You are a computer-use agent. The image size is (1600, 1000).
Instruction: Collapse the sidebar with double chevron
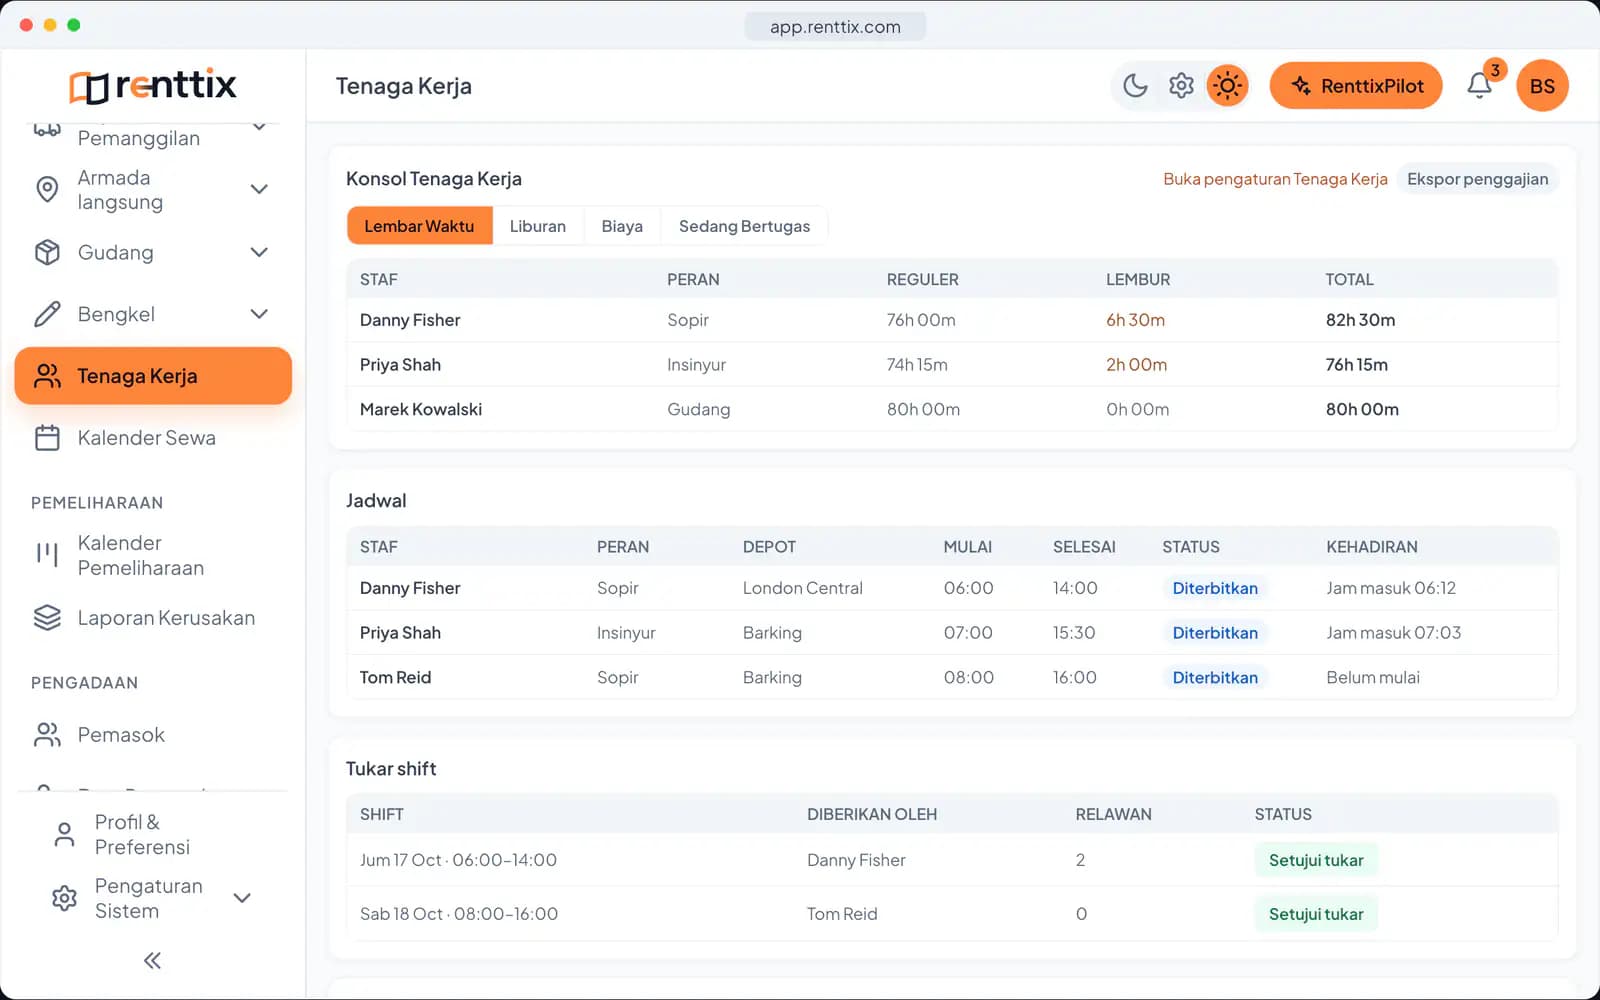coord(152,961)
